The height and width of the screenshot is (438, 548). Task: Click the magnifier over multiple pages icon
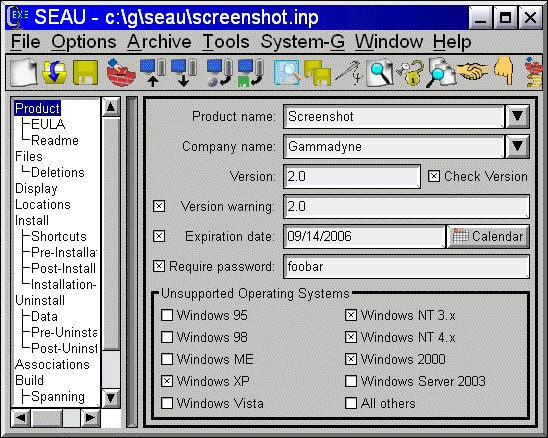click(441, 72)
